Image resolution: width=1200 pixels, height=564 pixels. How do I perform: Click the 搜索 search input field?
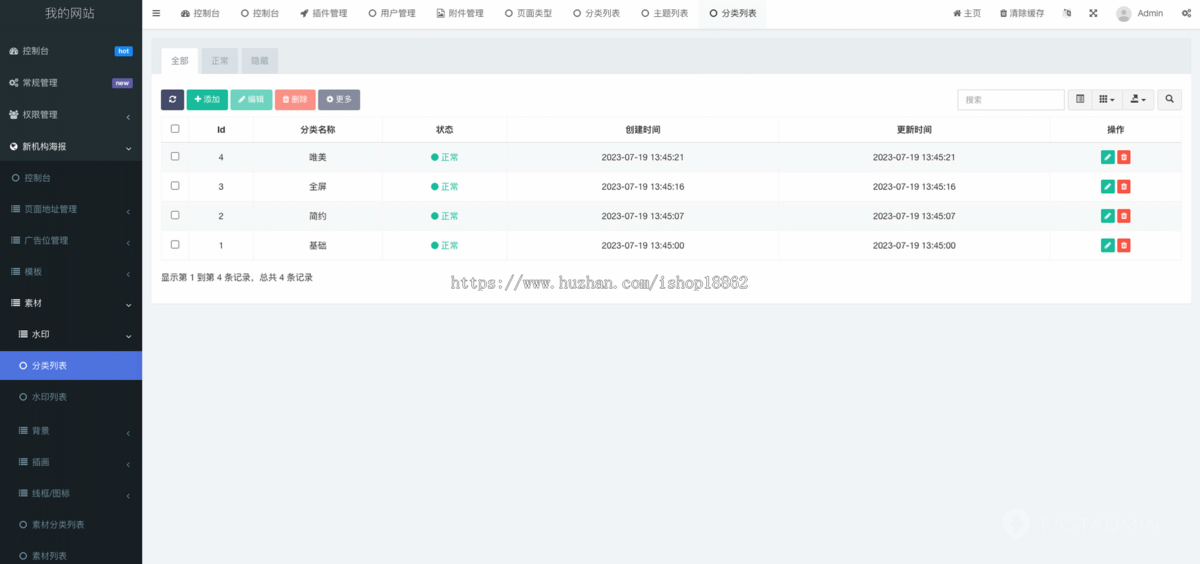1011,99
